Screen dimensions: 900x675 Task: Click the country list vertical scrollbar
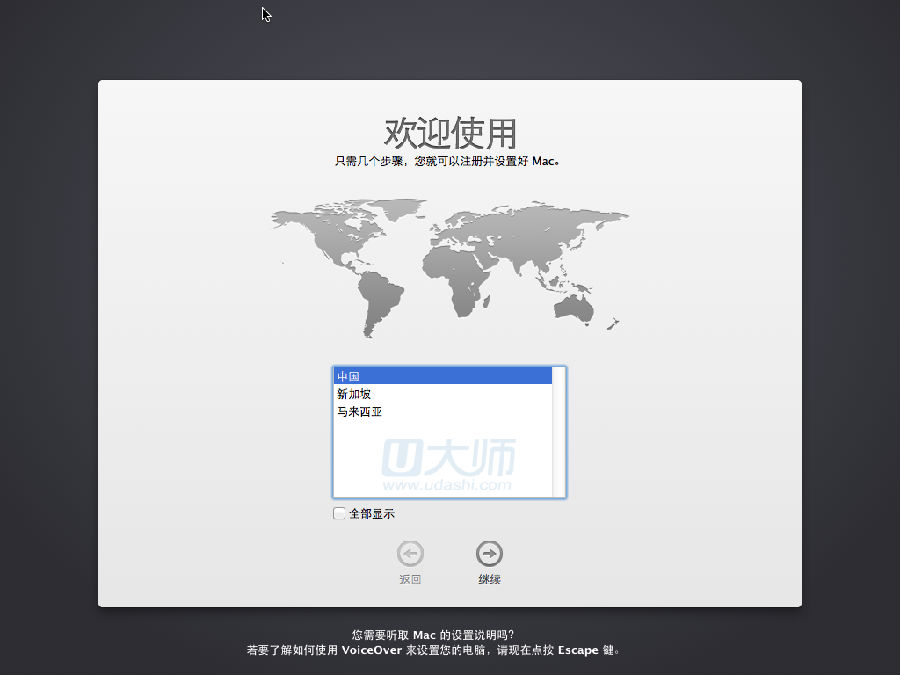(x=559, y=432)
